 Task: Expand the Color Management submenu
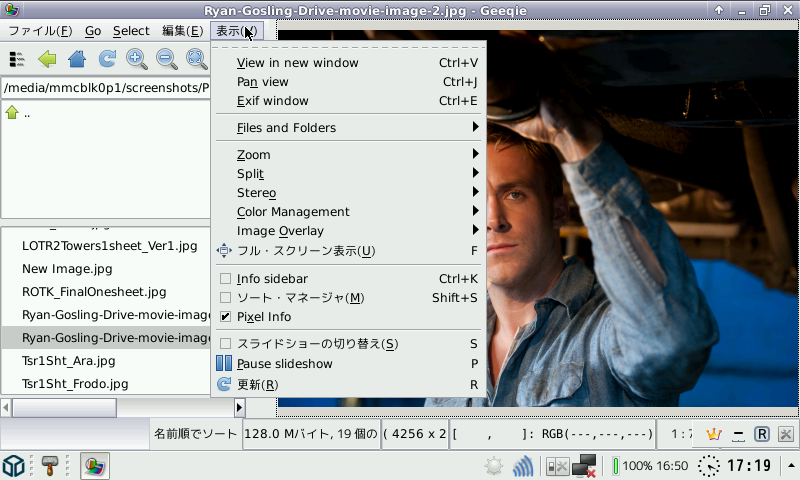pos(348,211)
